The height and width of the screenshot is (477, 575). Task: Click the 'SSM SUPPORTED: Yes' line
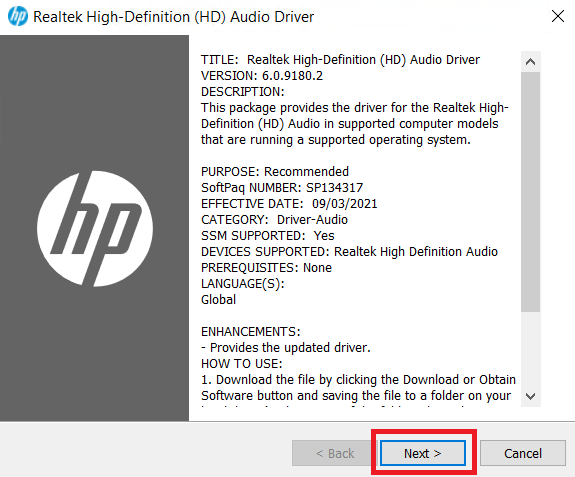(268, 236)
